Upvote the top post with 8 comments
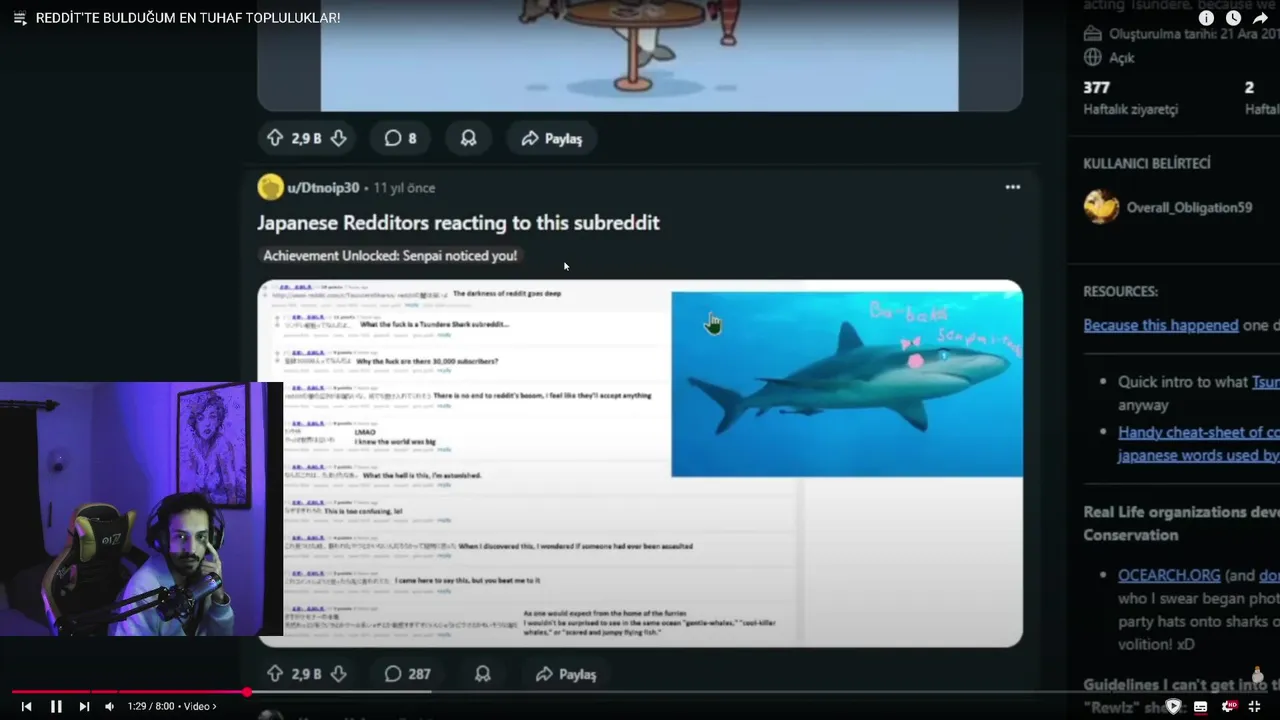Screen dimensions: 1280x720 click(x=275, y=138)
